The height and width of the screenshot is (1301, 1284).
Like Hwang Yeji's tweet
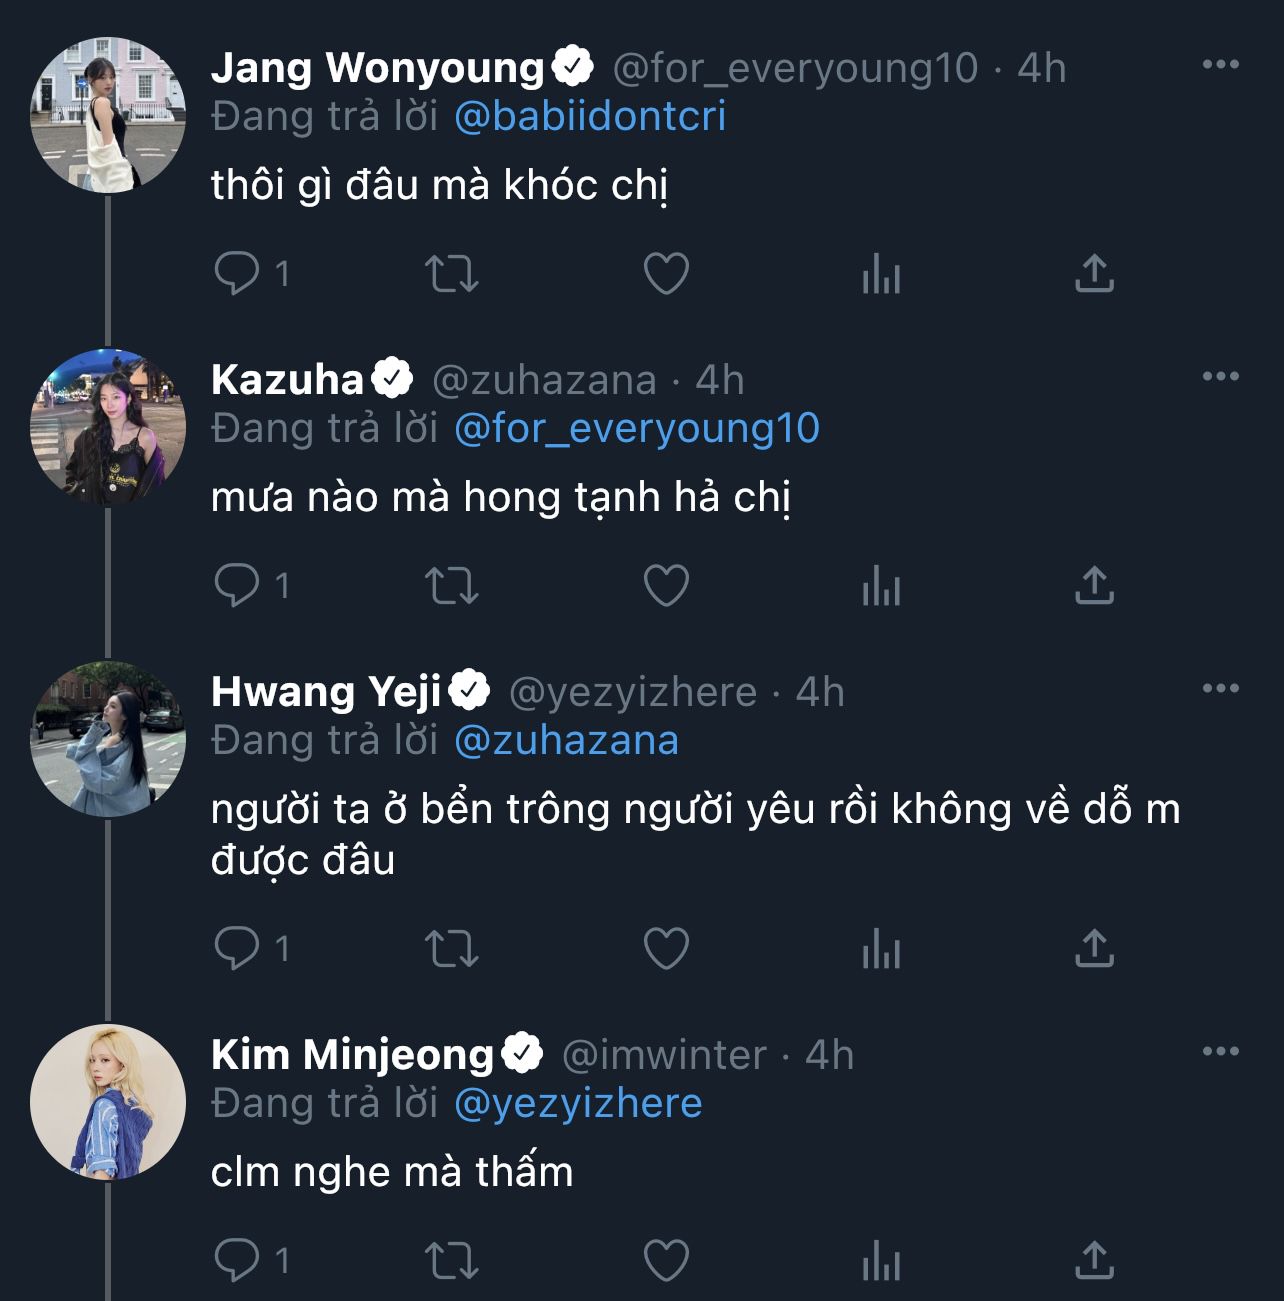[x=666, y=948]
